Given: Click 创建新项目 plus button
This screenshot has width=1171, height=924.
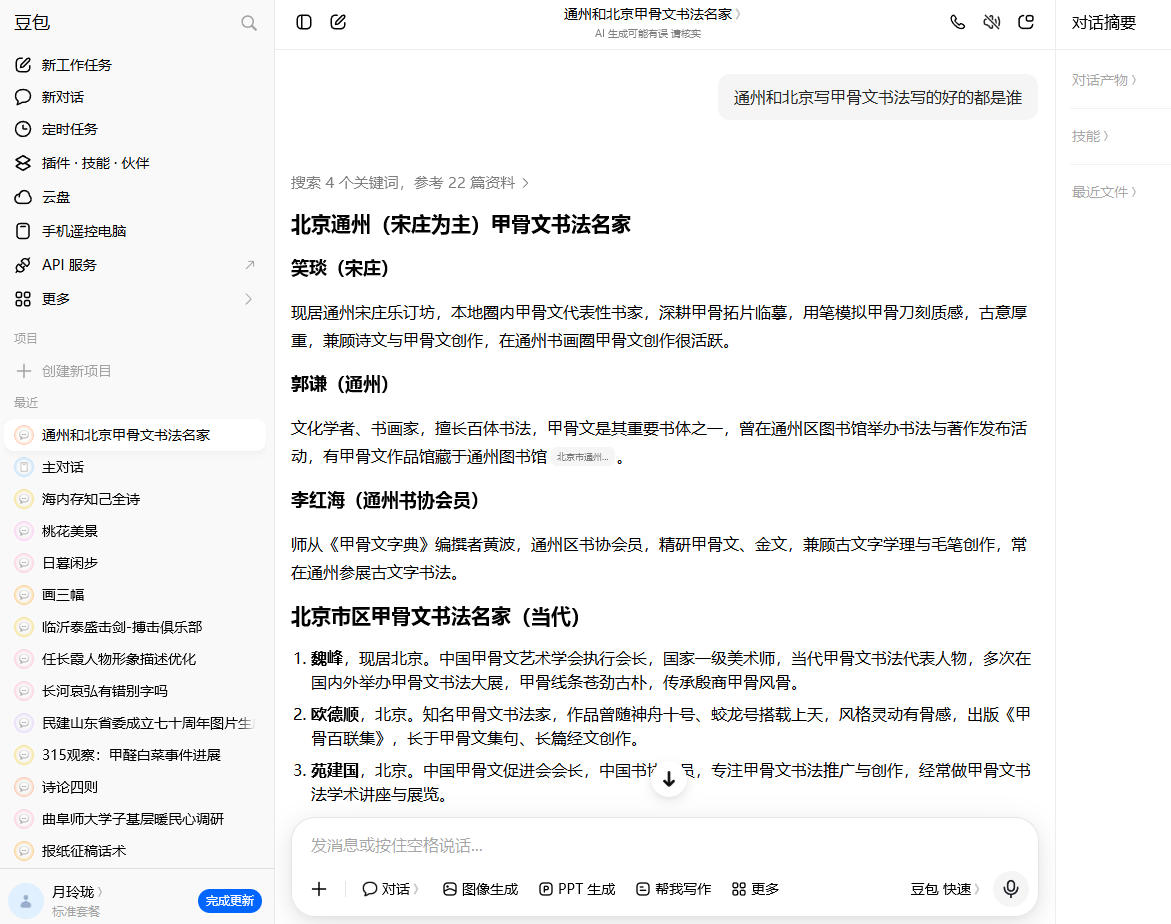Looking at the screenshot, I should tap(24, 370).
